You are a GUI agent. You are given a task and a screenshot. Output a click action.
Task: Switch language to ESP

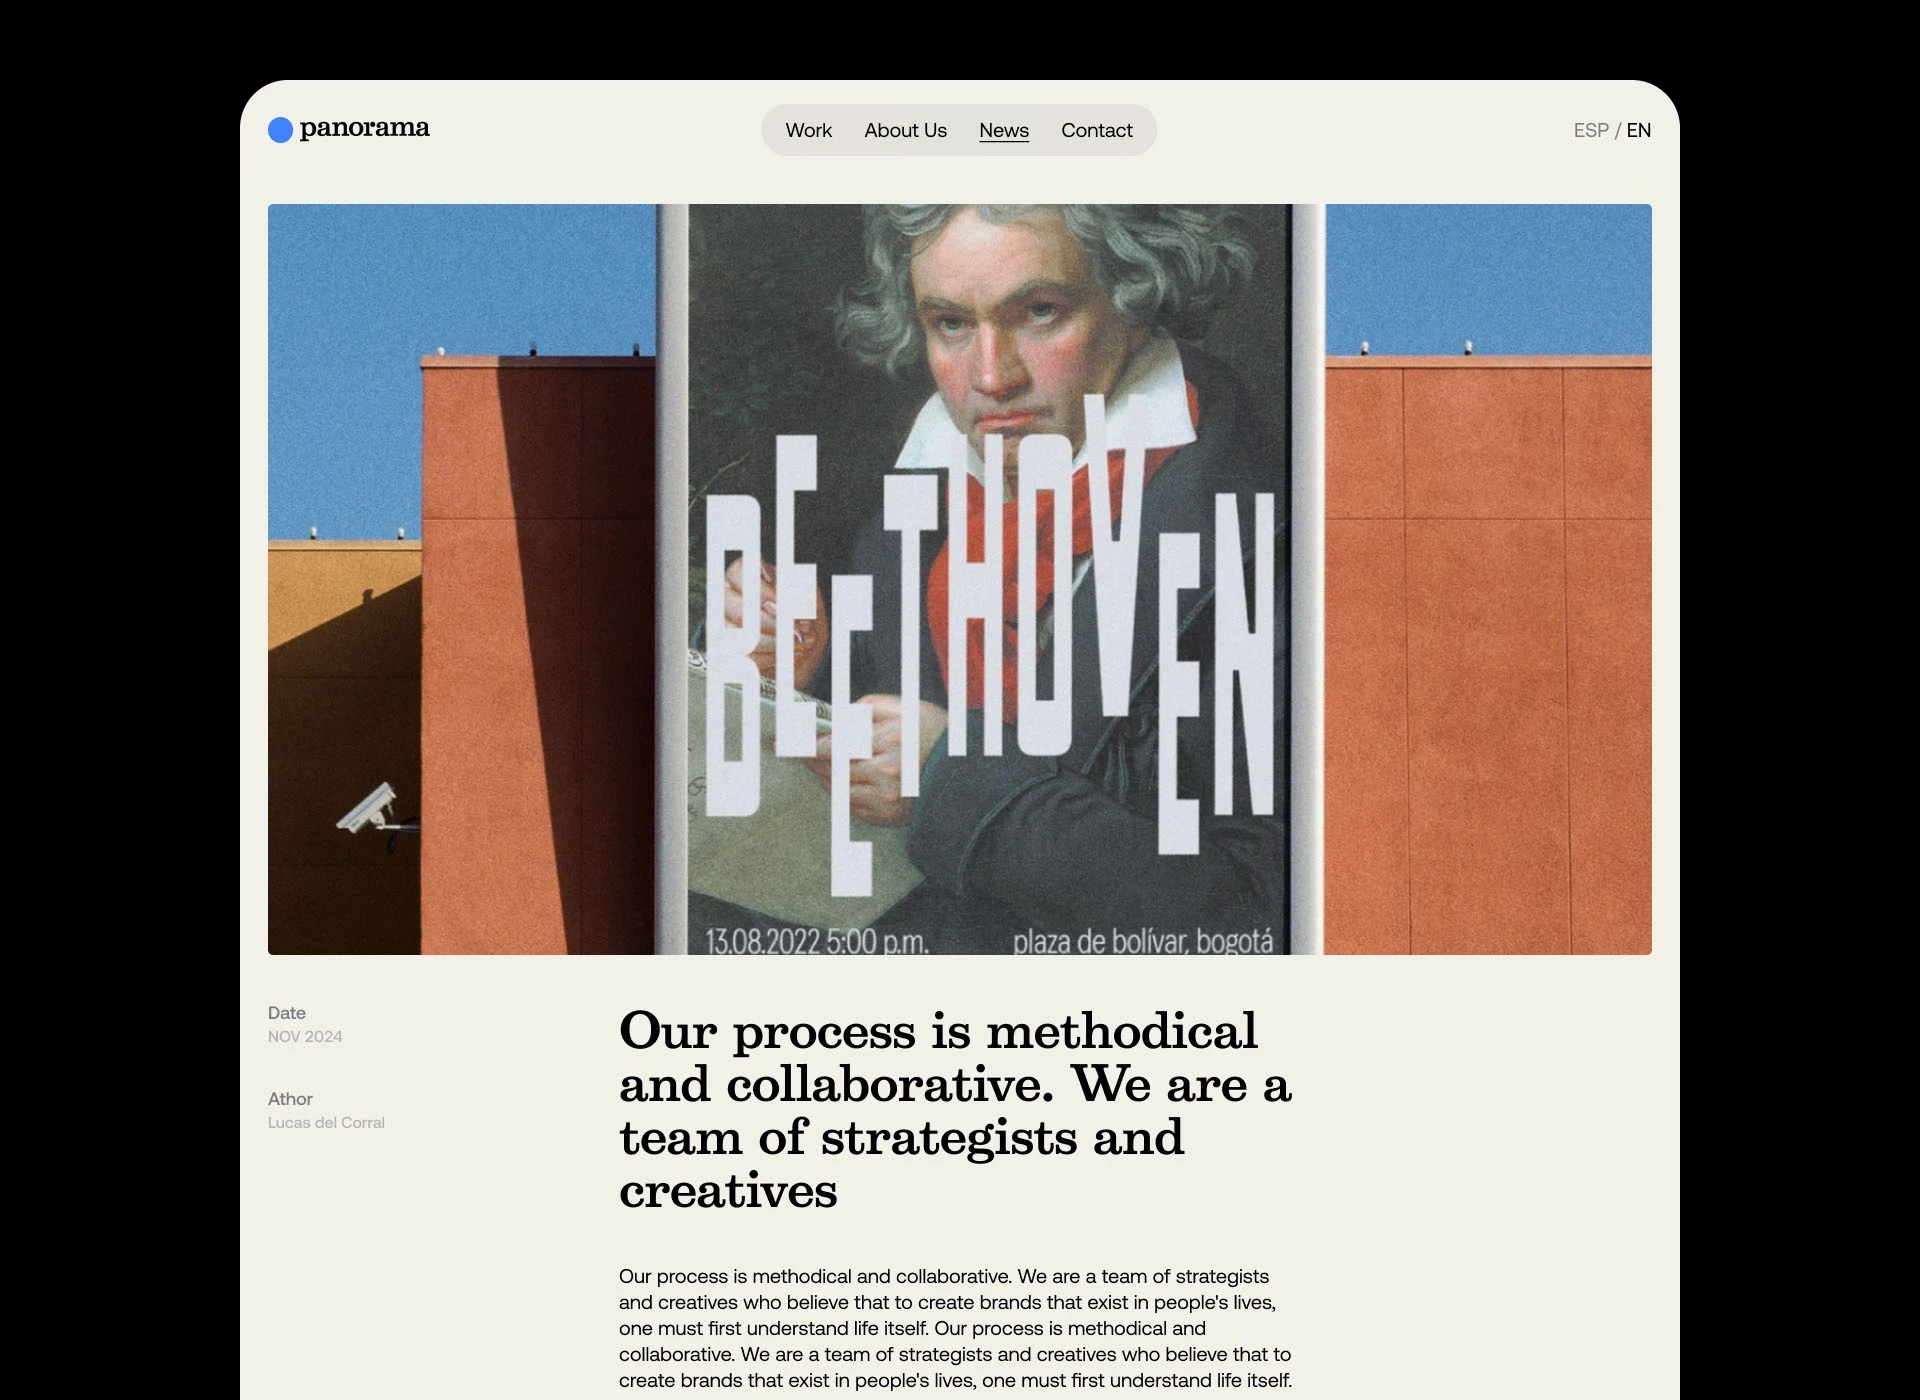click(x=1591, y=130)
